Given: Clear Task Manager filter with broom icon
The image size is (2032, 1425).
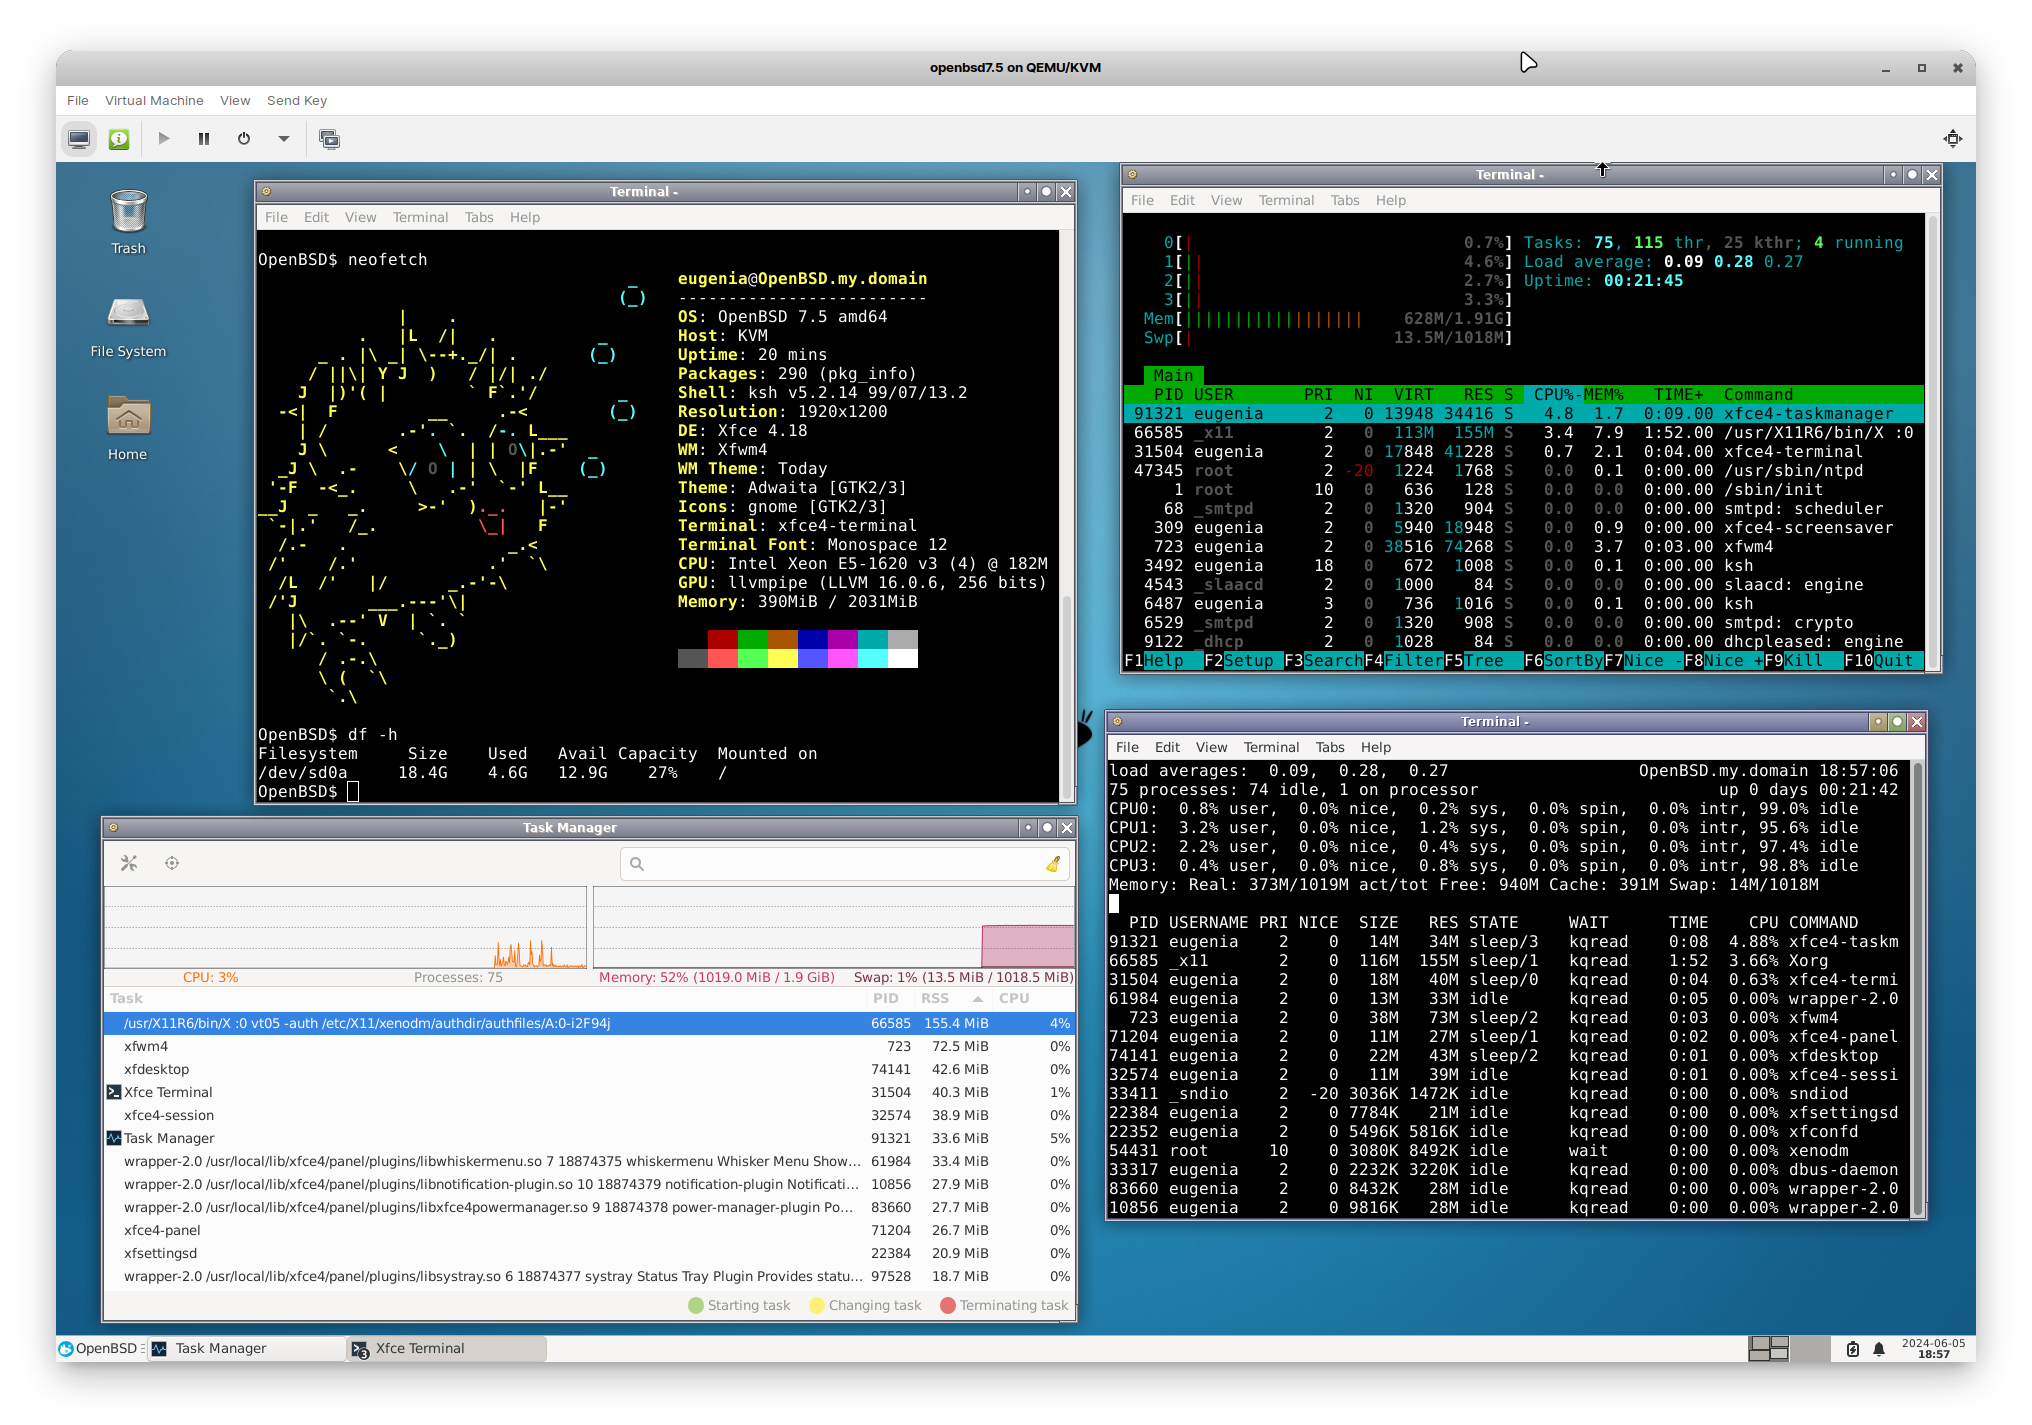Looking at the screenshot, I should (x=1053, y=864).
